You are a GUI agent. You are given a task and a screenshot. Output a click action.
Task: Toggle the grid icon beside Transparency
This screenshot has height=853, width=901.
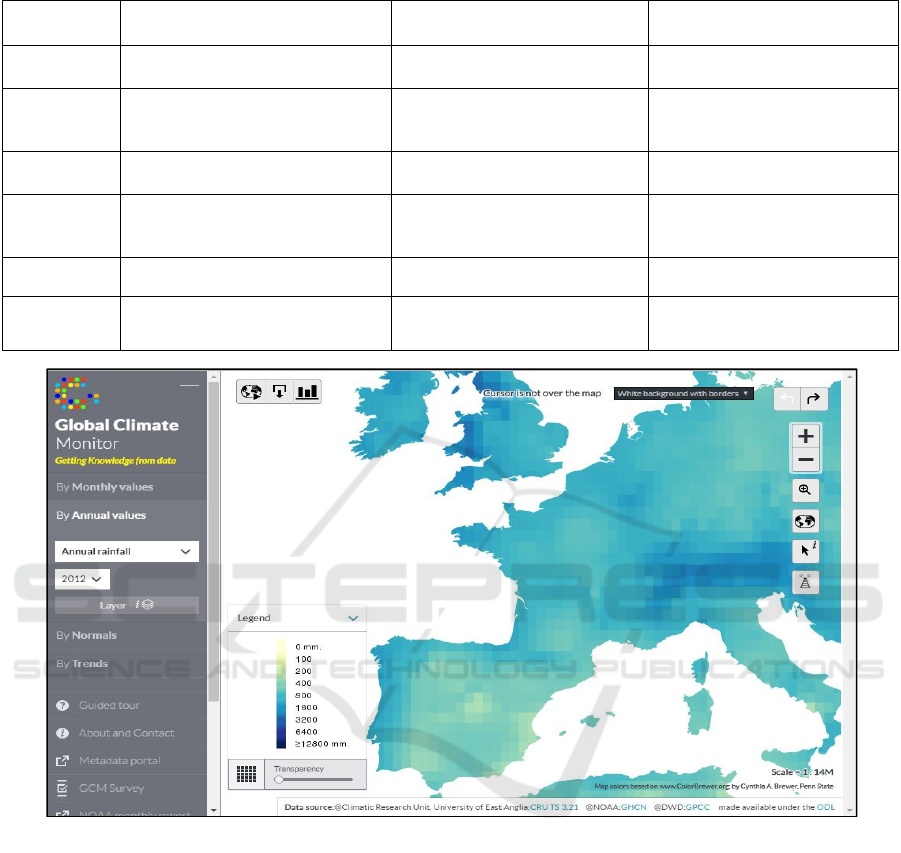coord(244,773)
